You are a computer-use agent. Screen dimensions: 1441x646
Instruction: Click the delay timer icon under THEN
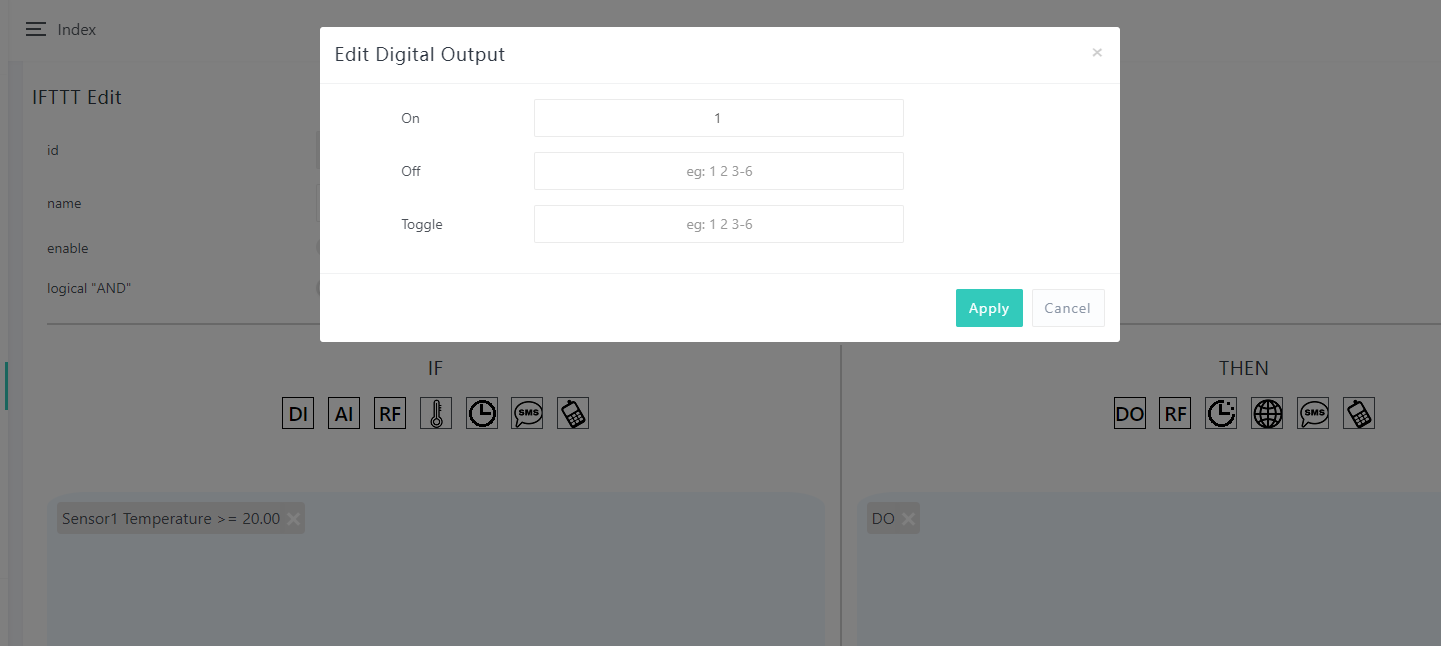tap(1221, 413)
